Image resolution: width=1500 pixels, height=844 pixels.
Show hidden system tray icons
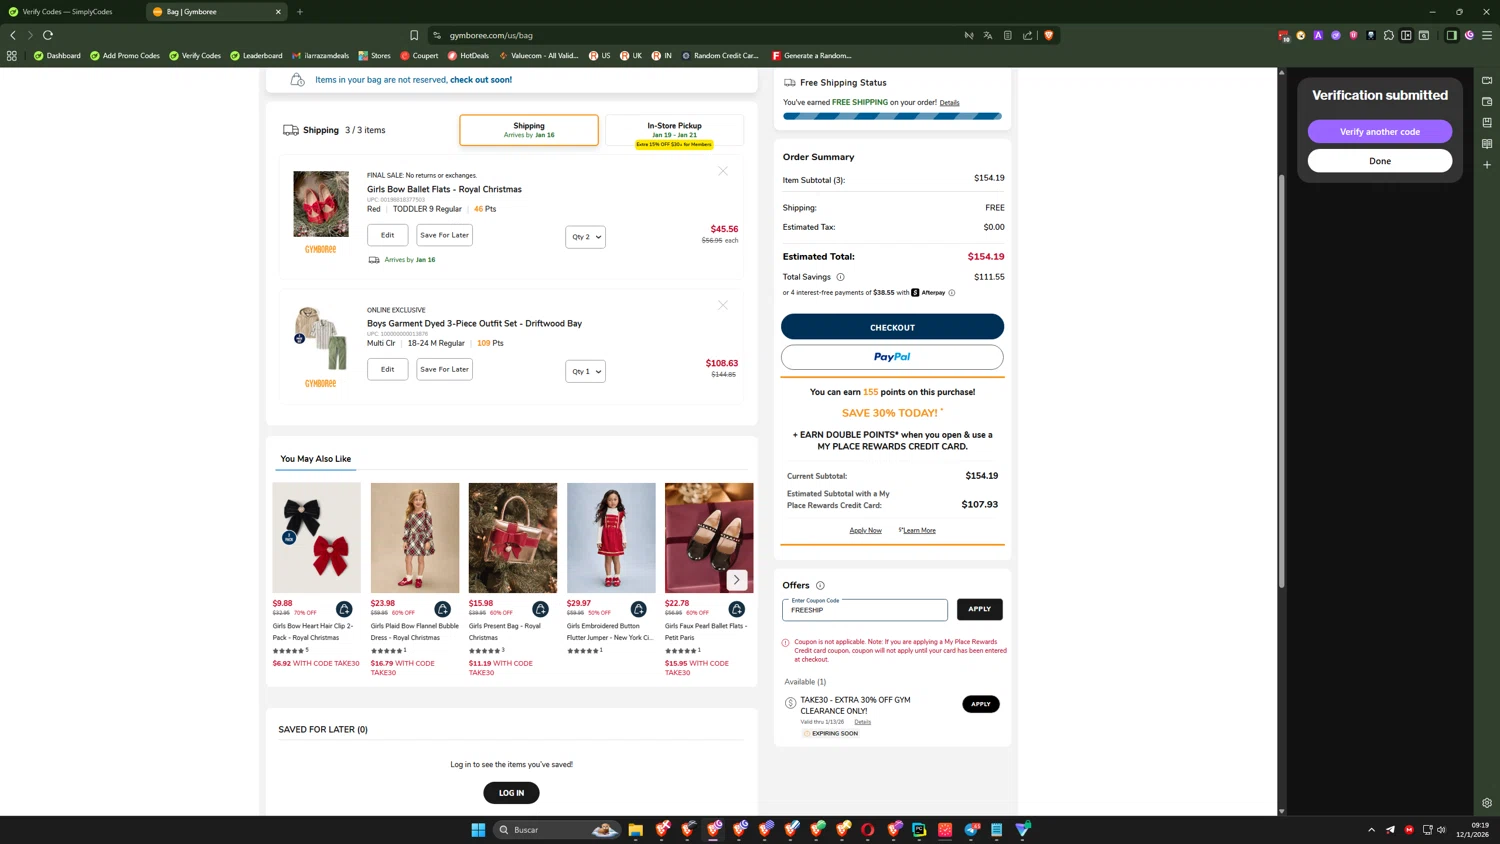1371,830
